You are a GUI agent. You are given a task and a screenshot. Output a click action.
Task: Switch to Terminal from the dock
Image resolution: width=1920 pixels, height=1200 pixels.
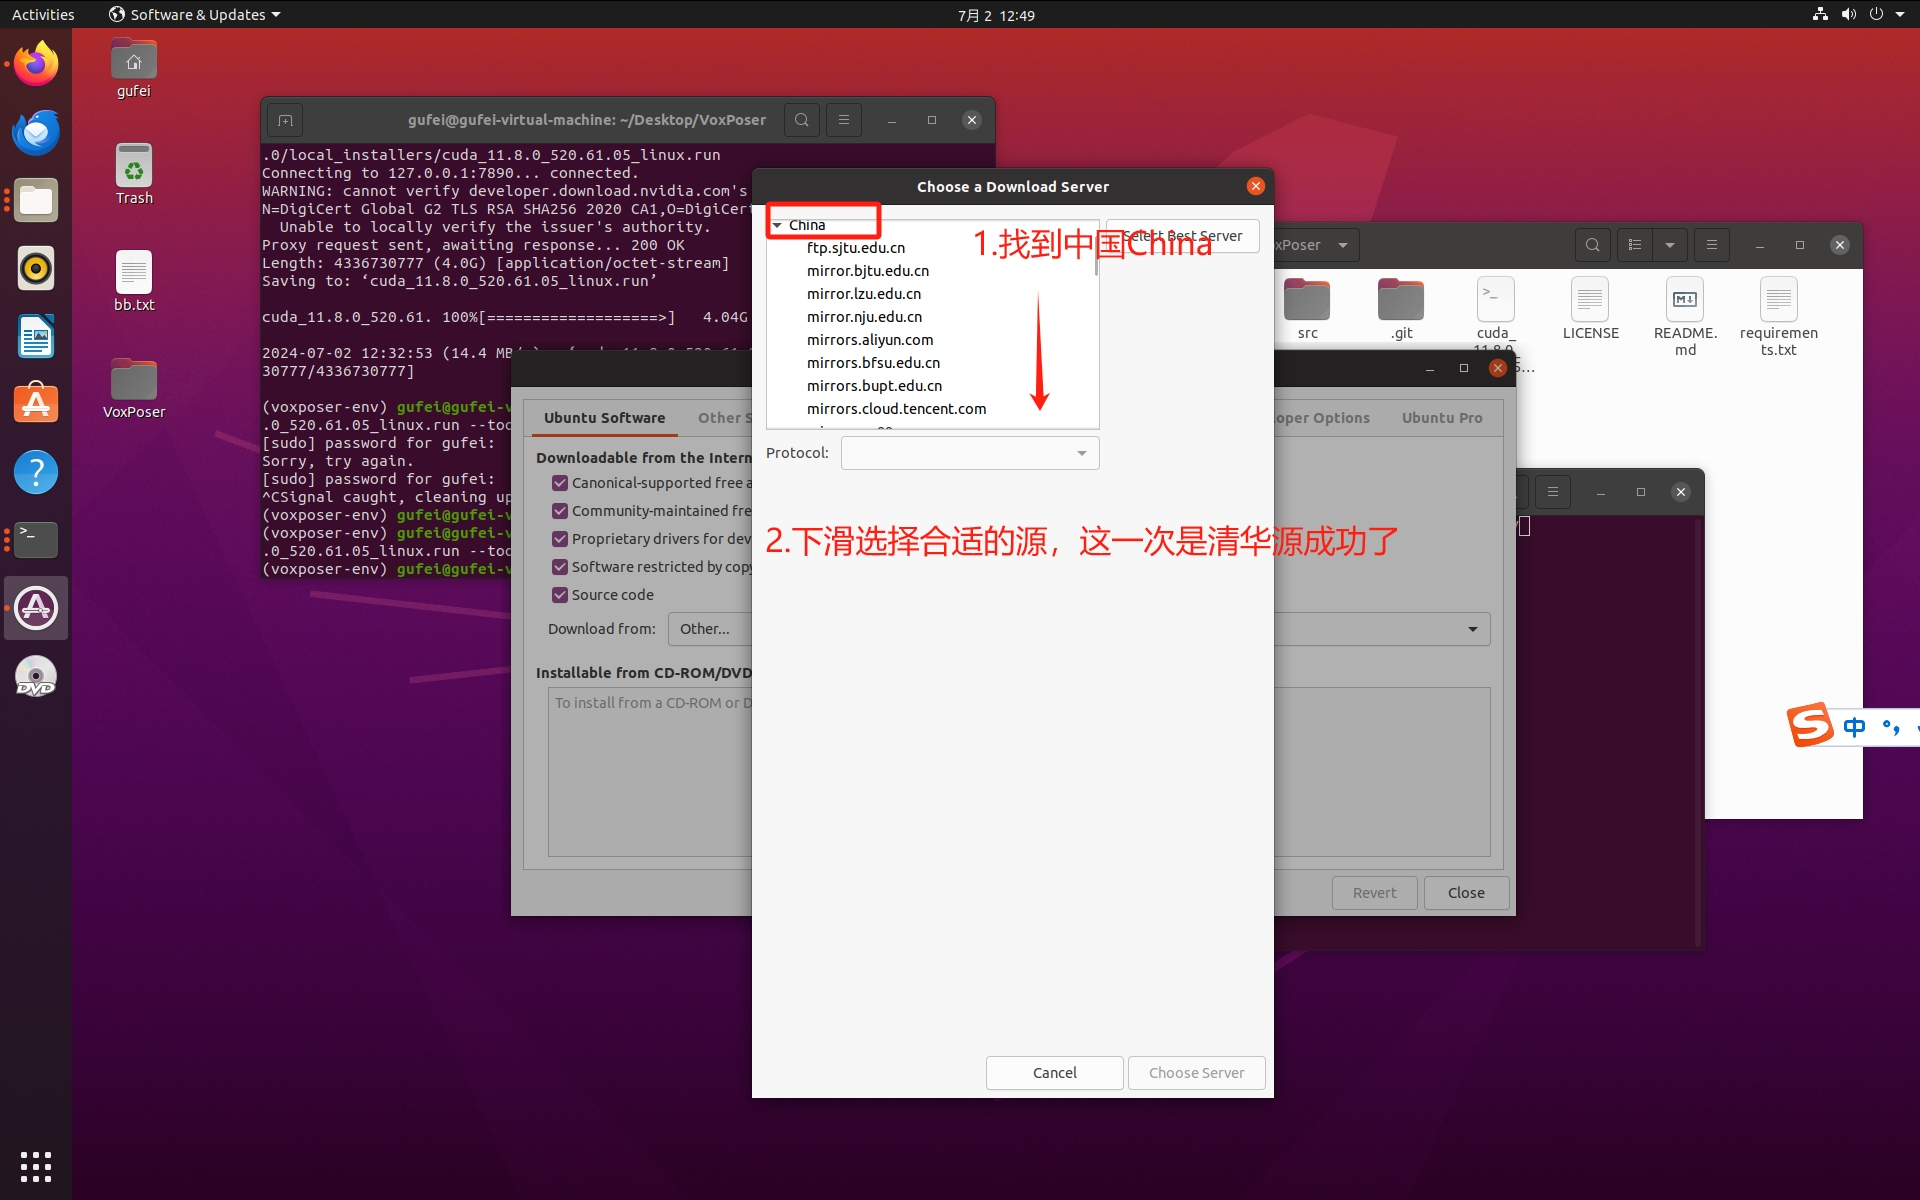coord(36,540)
